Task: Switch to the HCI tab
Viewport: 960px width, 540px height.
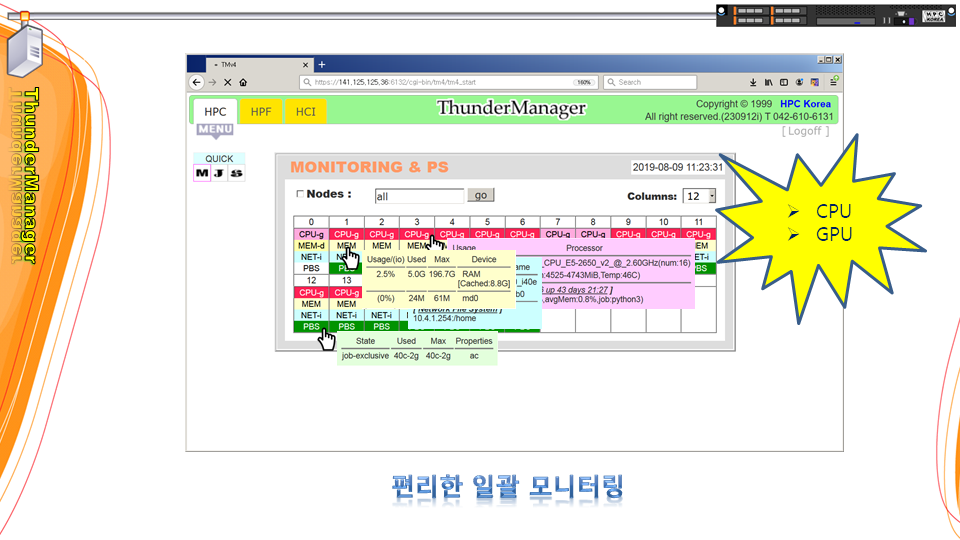Action: (306, 111)
